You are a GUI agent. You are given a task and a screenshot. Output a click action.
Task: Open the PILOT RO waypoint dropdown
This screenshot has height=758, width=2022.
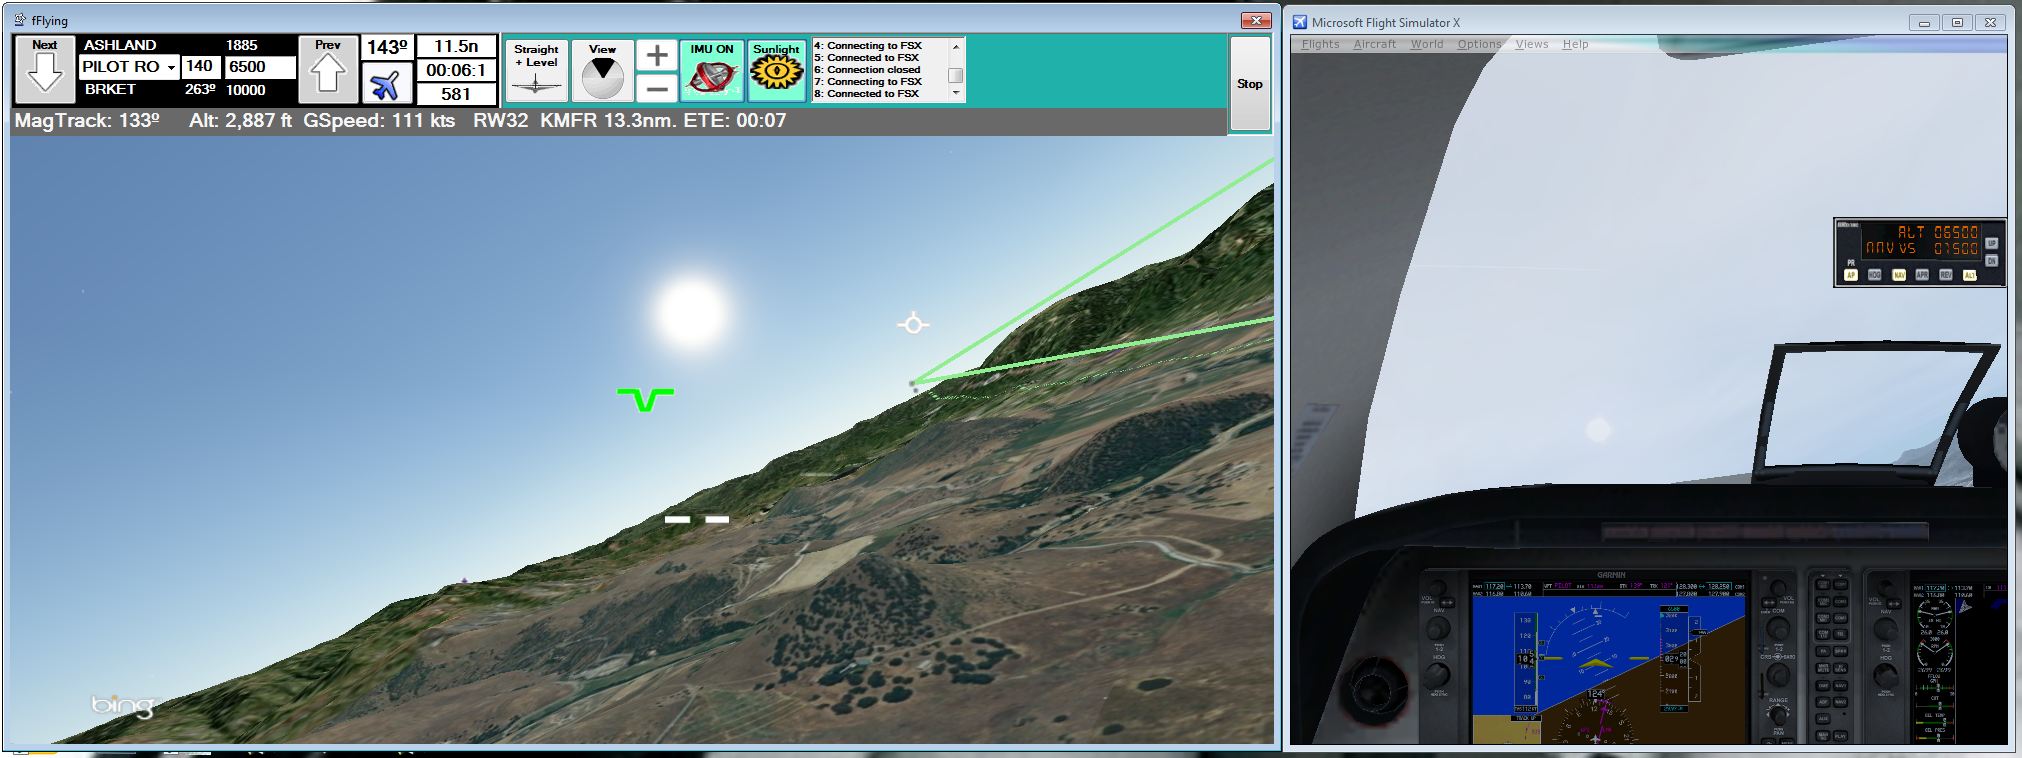(x=171, y=67)
